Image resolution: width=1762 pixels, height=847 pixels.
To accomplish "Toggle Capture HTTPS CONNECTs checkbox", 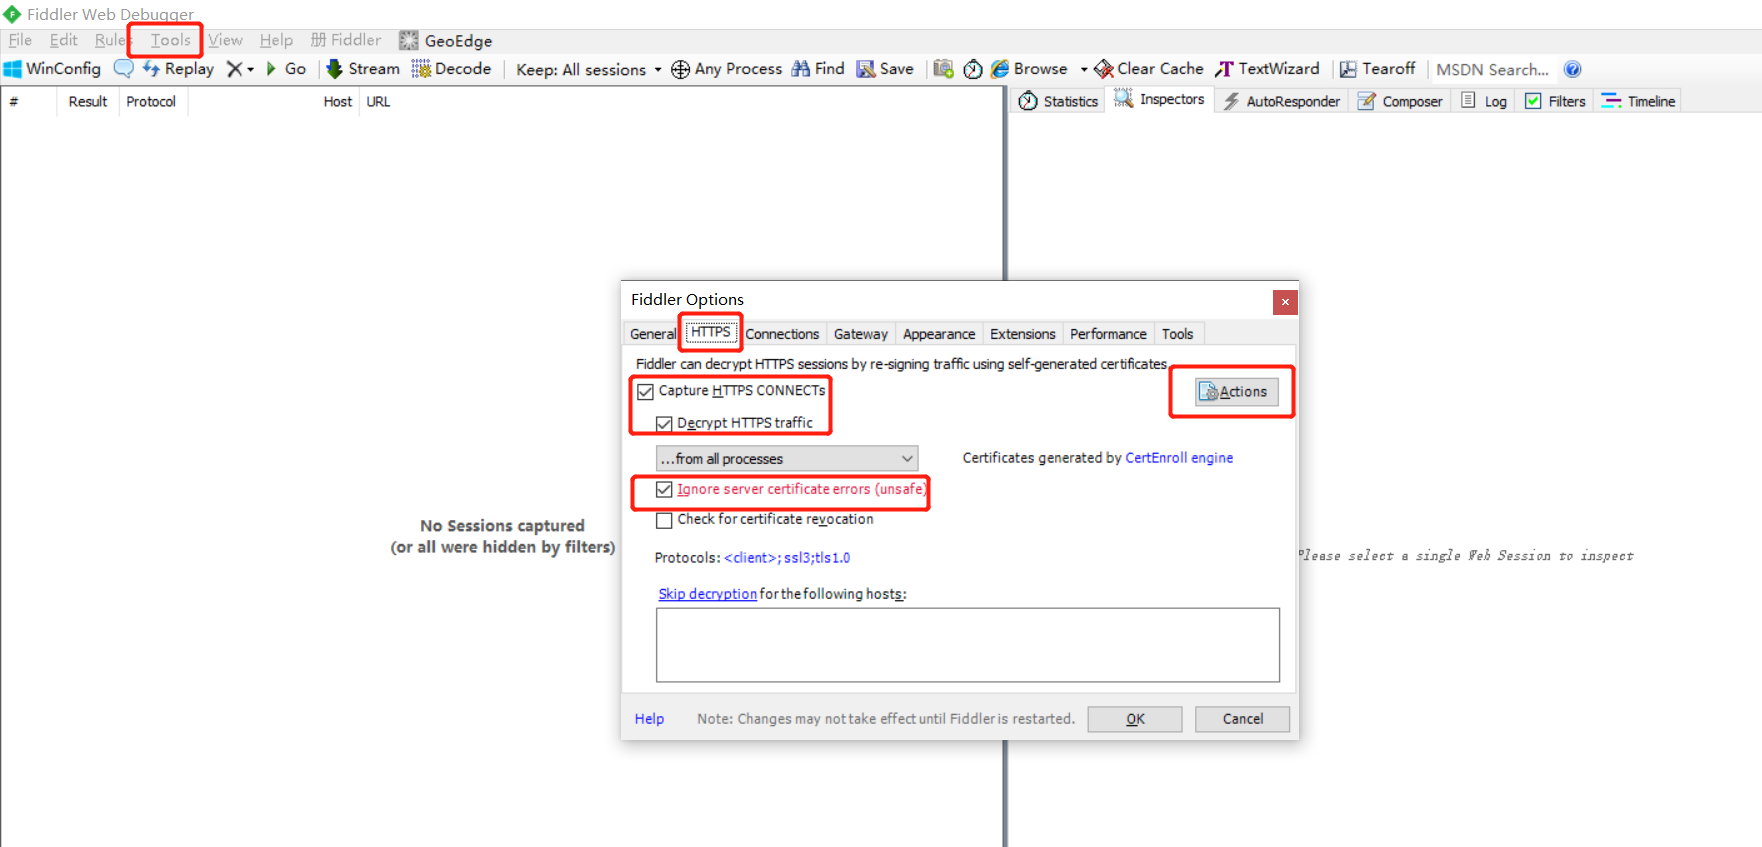I will tap(646, 391).
